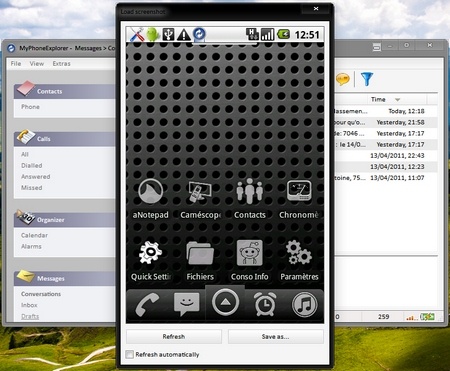Tap the messaging smiley dock icon
The width and height of the screenshot is (450, 371).
point(187,304)
